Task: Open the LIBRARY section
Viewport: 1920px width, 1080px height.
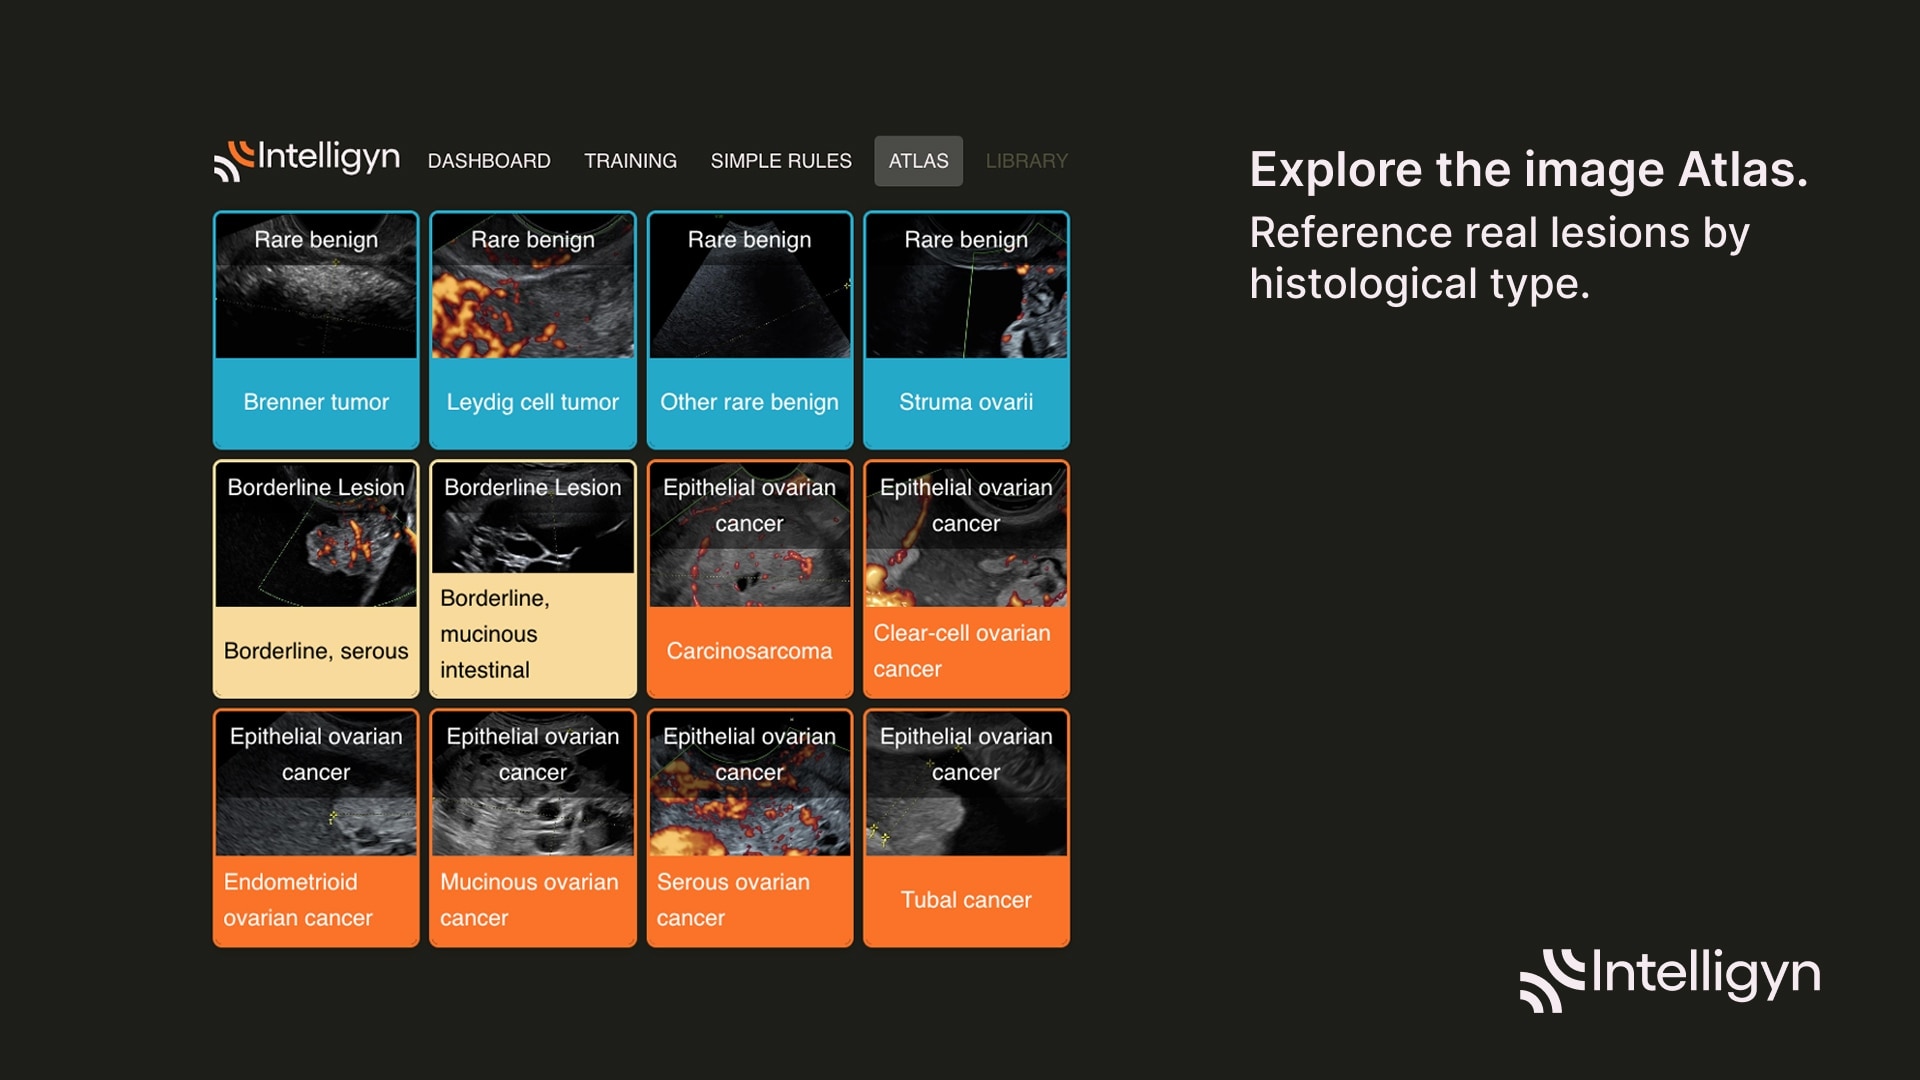Action: (x=1026, y=161)
